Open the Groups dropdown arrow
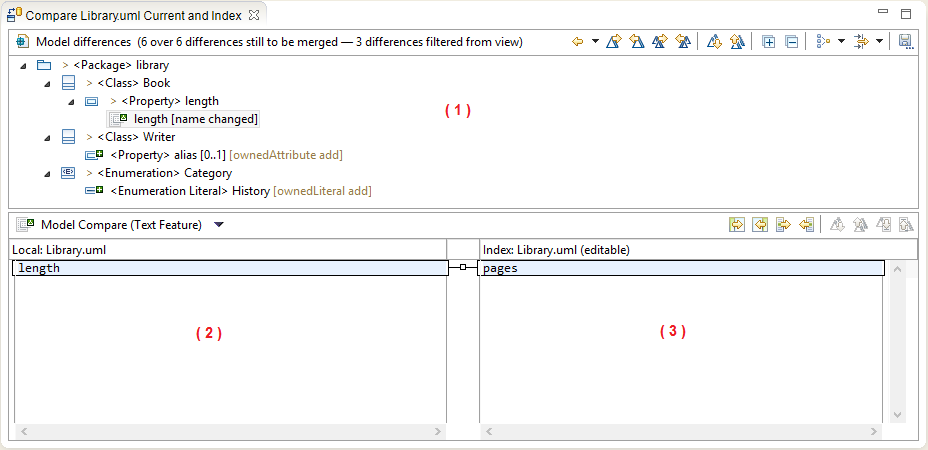928x450 pixels. (842, 42)
